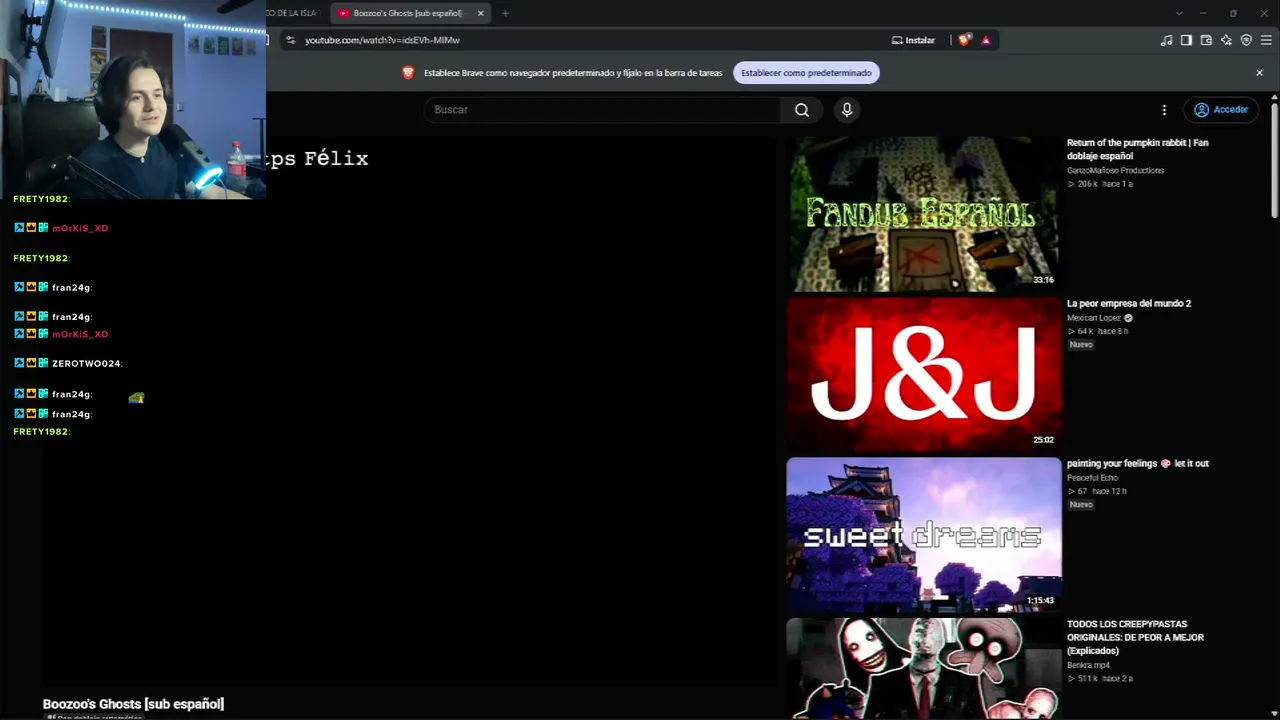
Task: Expand the tab search dropdown arrow
Action: (1179, 13)
